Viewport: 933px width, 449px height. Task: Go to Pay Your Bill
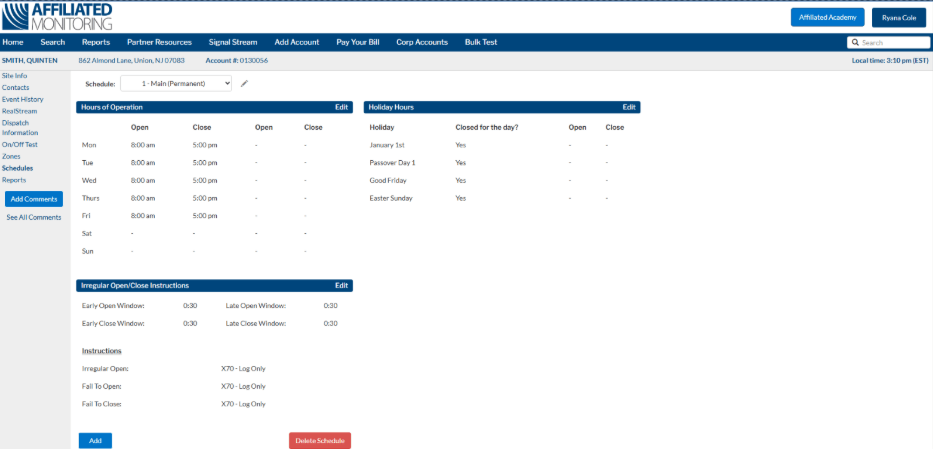tap(358, 43)
